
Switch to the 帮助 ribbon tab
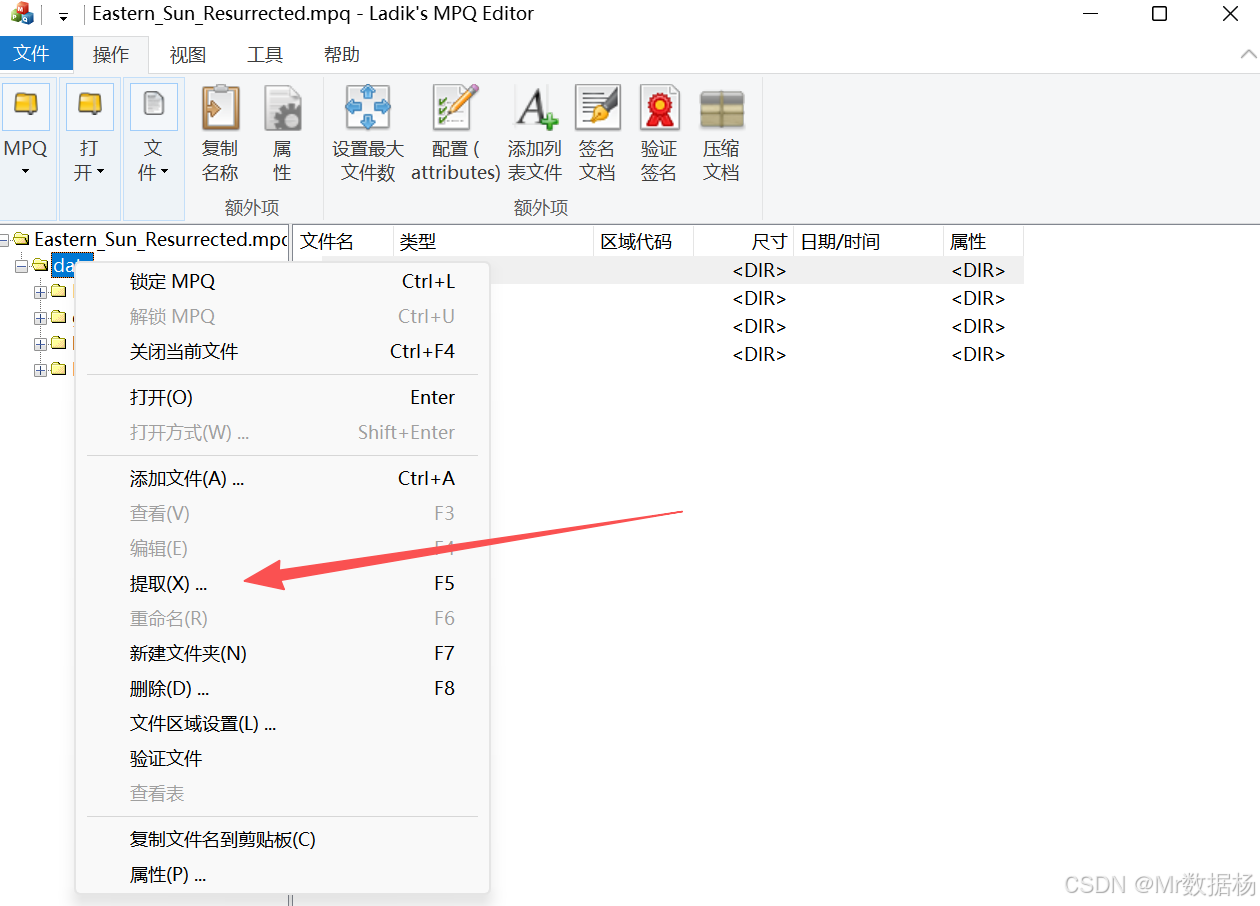click(x=342, y=55)
